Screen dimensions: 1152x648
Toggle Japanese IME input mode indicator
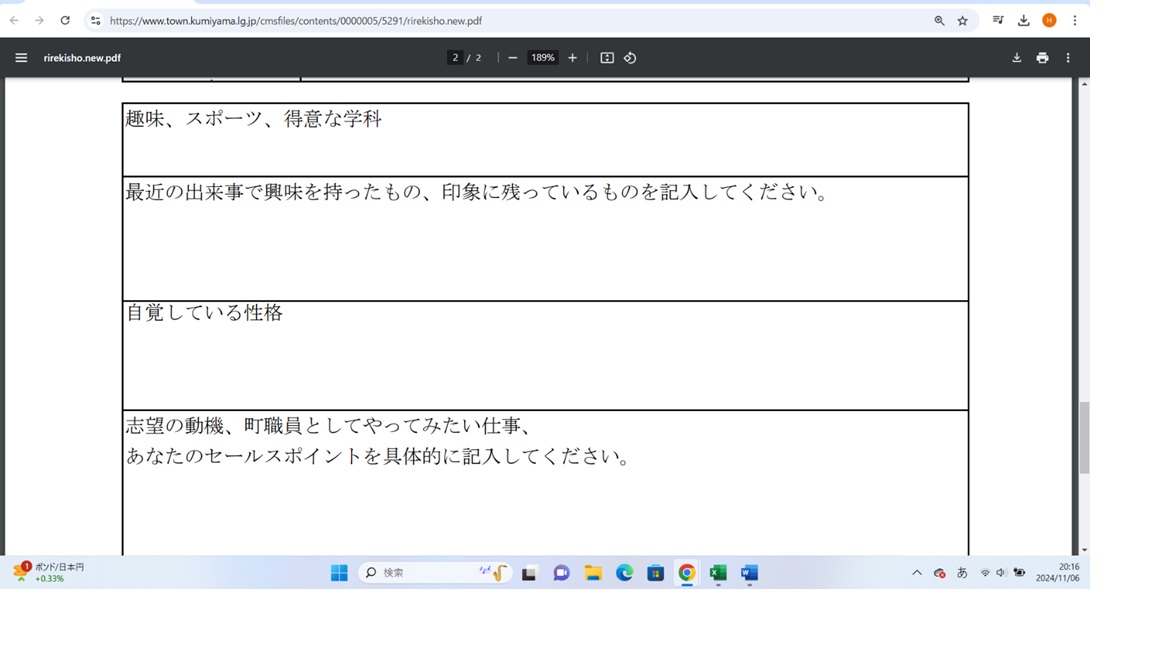(962, 573)
